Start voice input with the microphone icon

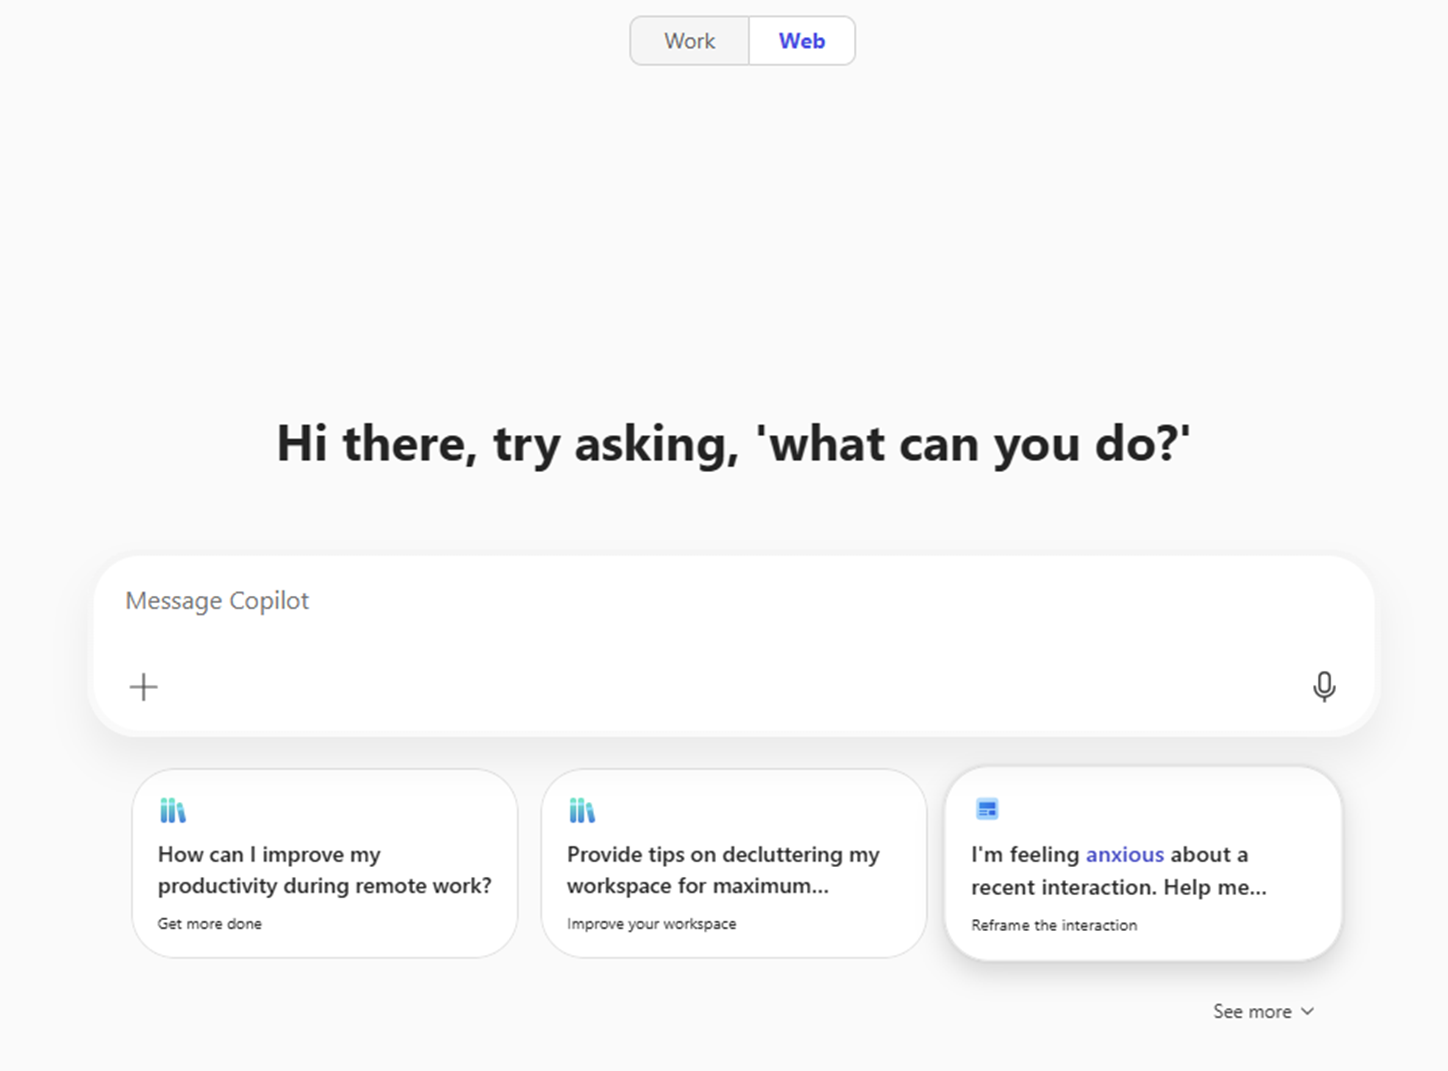[x=1324, y=686]
